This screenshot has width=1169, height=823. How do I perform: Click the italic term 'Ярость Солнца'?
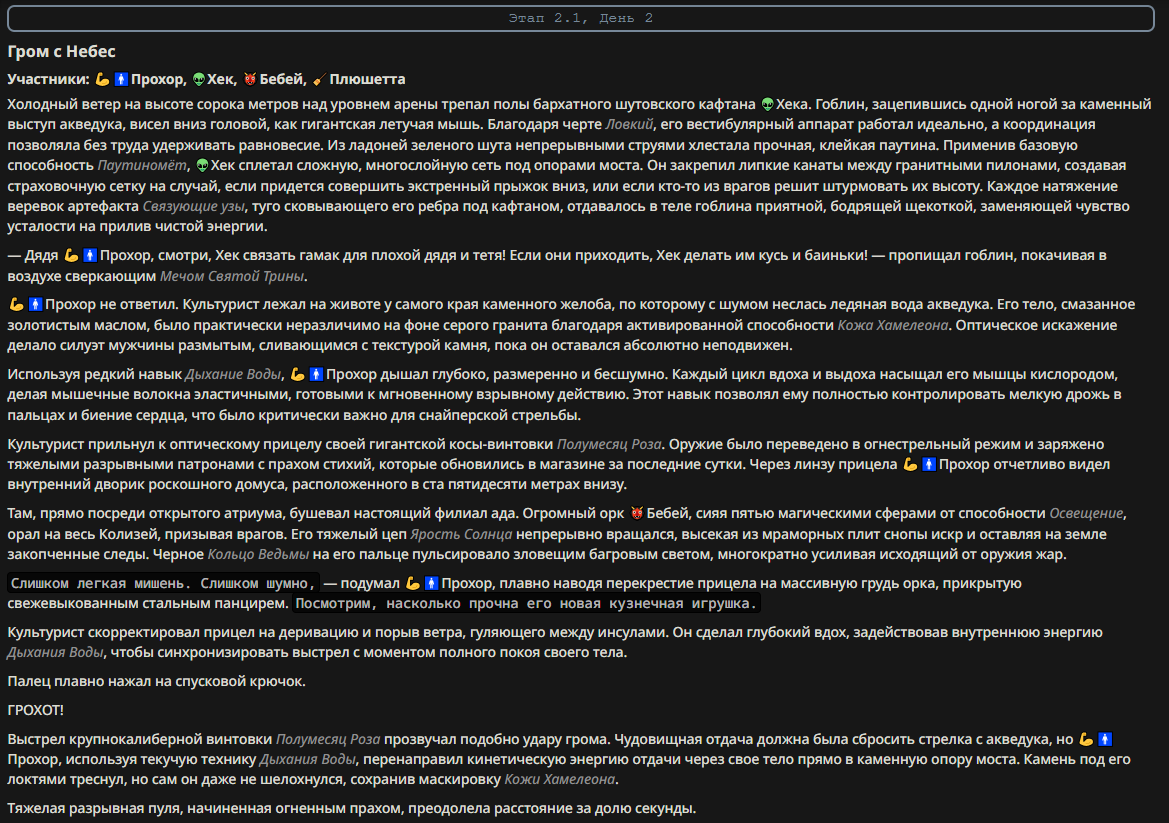[461, 535]
